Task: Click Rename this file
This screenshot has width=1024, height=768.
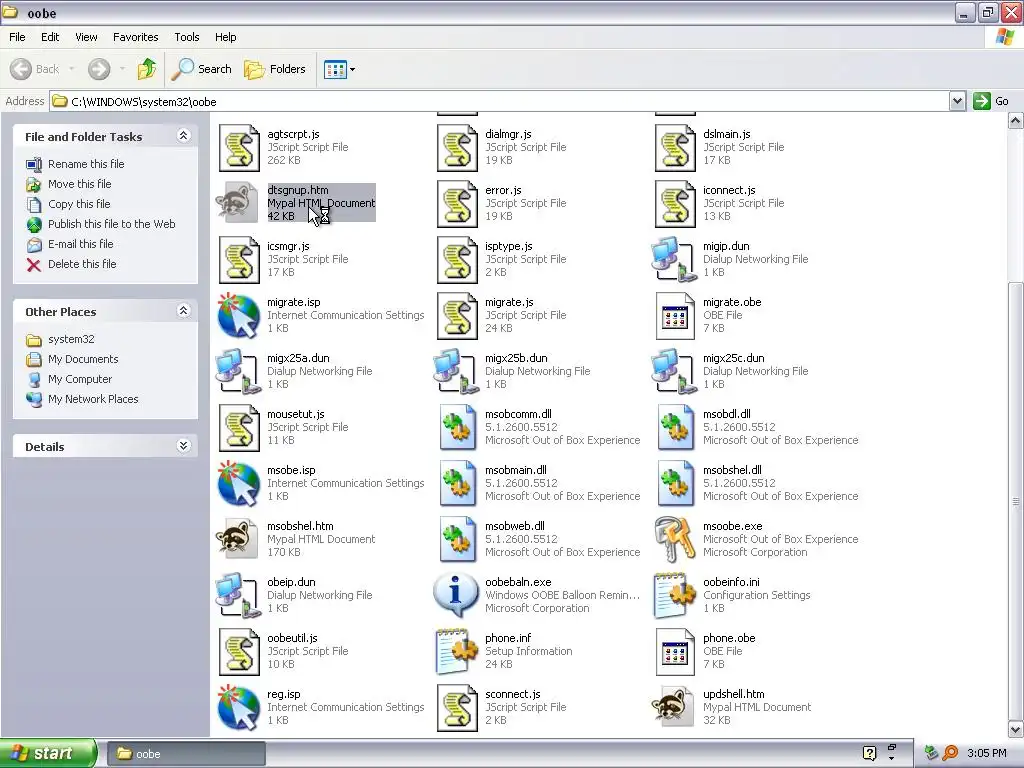Action: coord(75,164)
